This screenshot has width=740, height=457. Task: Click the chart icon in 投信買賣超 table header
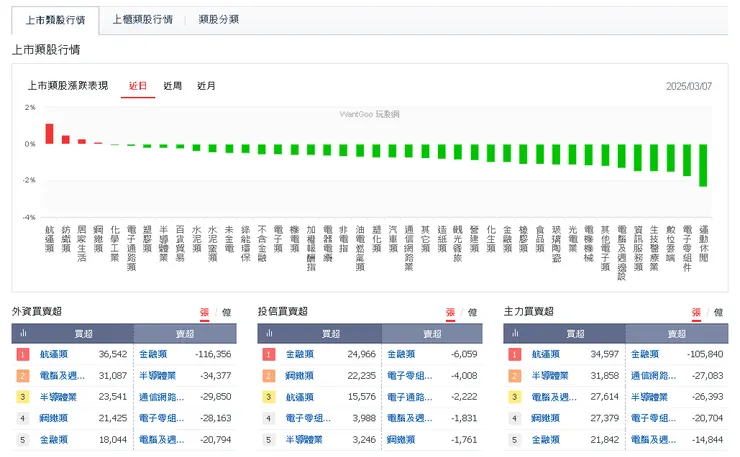[269, 333]
